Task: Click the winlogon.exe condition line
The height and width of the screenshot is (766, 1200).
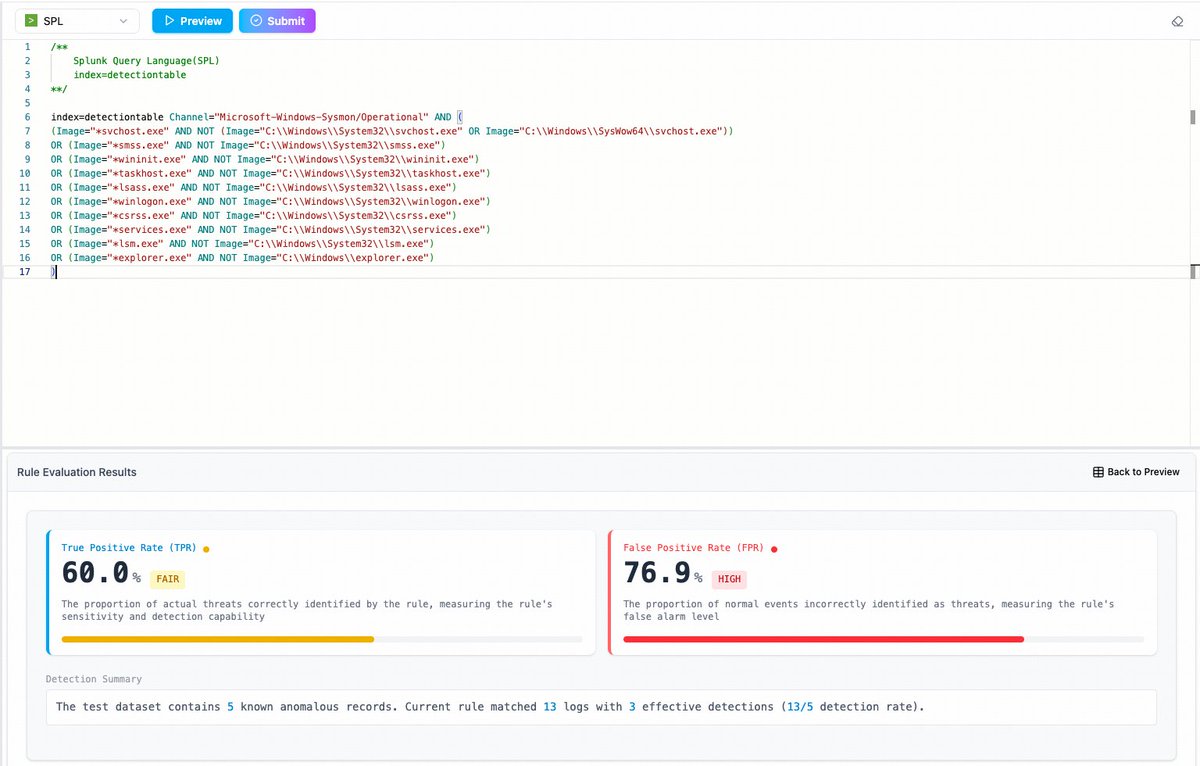Action: click(270, 201)
